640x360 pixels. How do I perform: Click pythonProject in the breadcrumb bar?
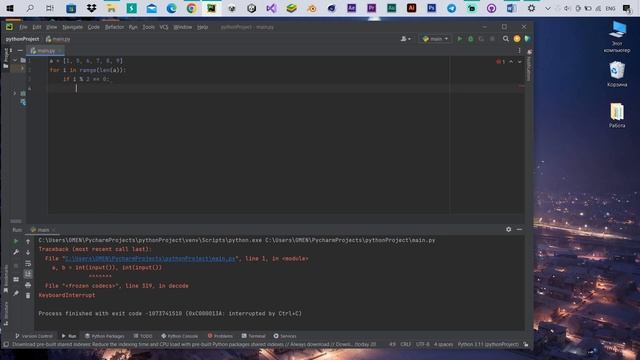[22, 39]
